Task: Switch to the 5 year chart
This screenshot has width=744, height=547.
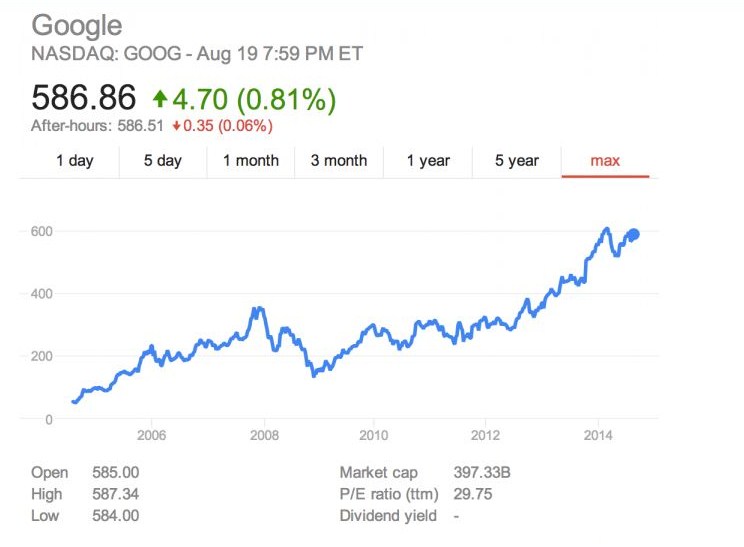Action: coord(516,160)
